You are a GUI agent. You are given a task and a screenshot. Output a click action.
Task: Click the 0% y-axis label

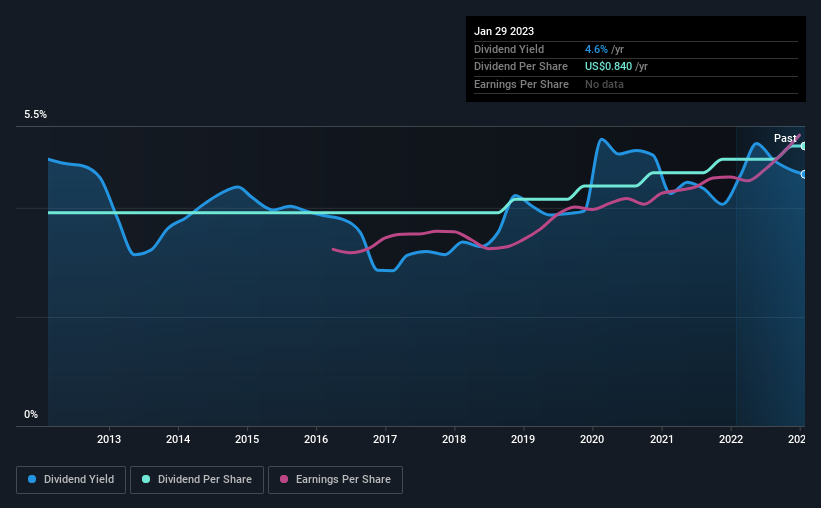tap(31, 414)
